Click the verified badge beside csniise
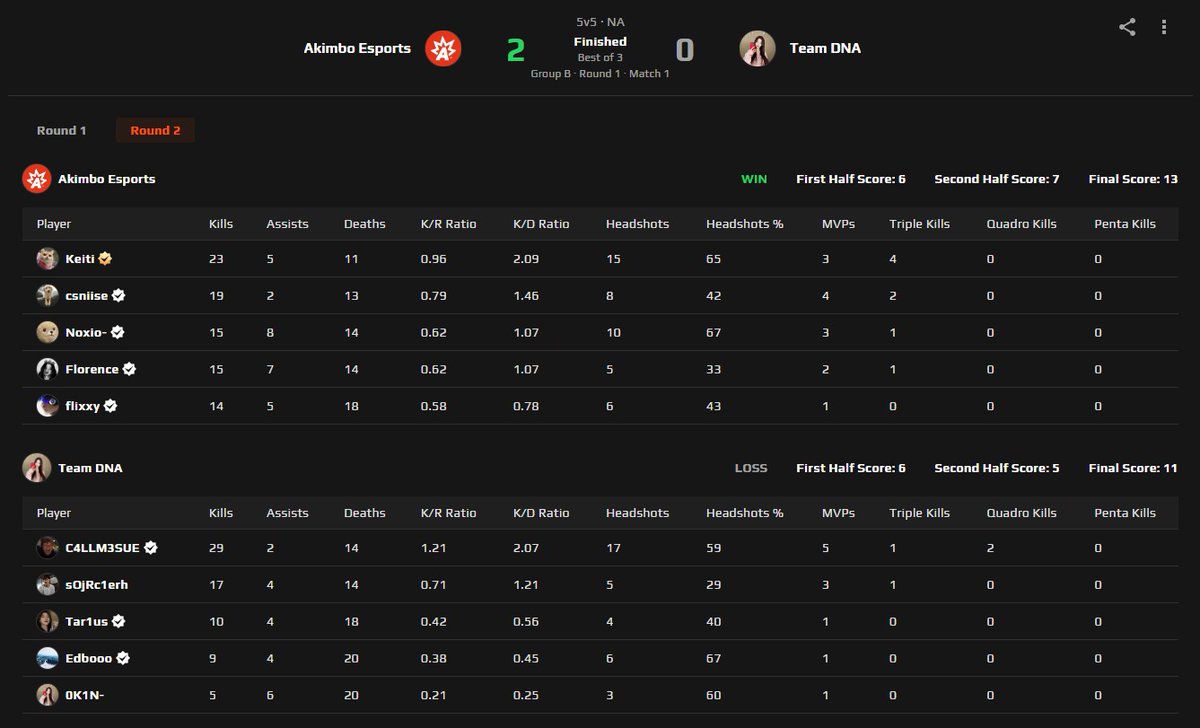Image resolution: width=1200 pixels, height=728 pixels. point(119,296)
